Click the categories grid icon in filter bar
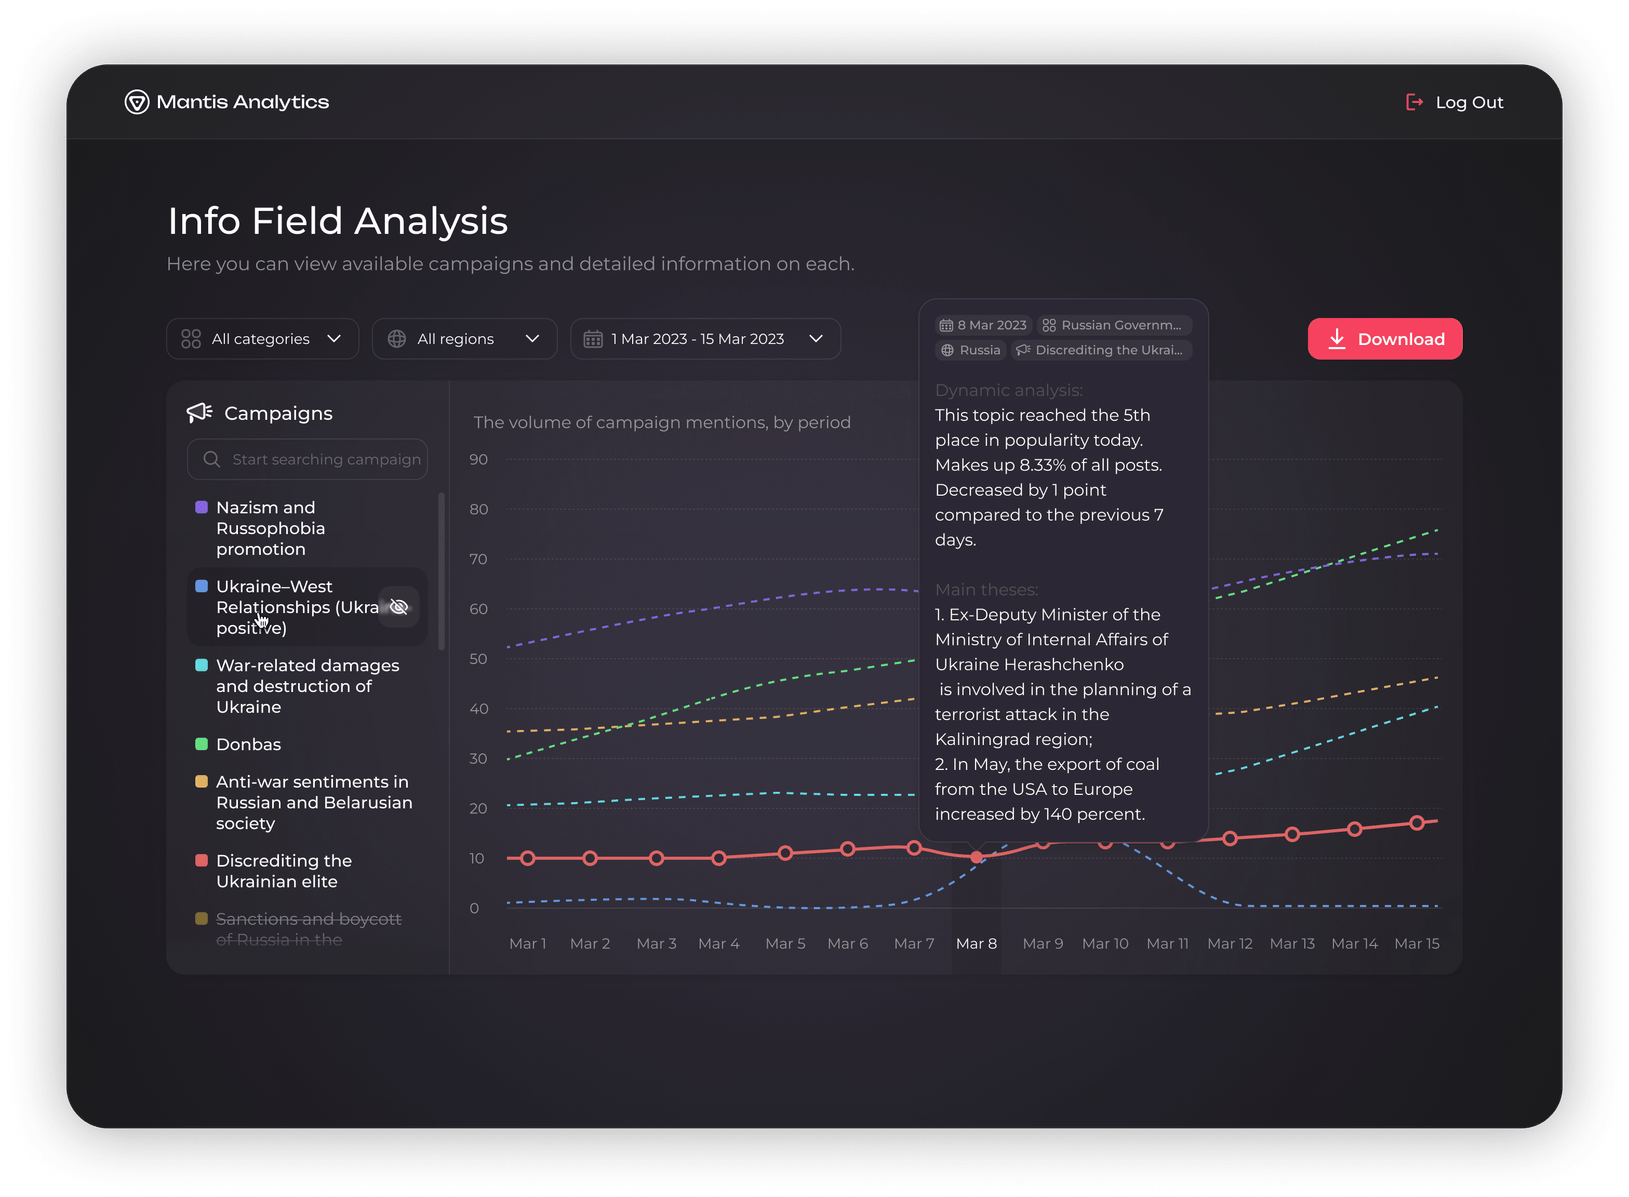 pyautogui.click(x=191, y=338)
